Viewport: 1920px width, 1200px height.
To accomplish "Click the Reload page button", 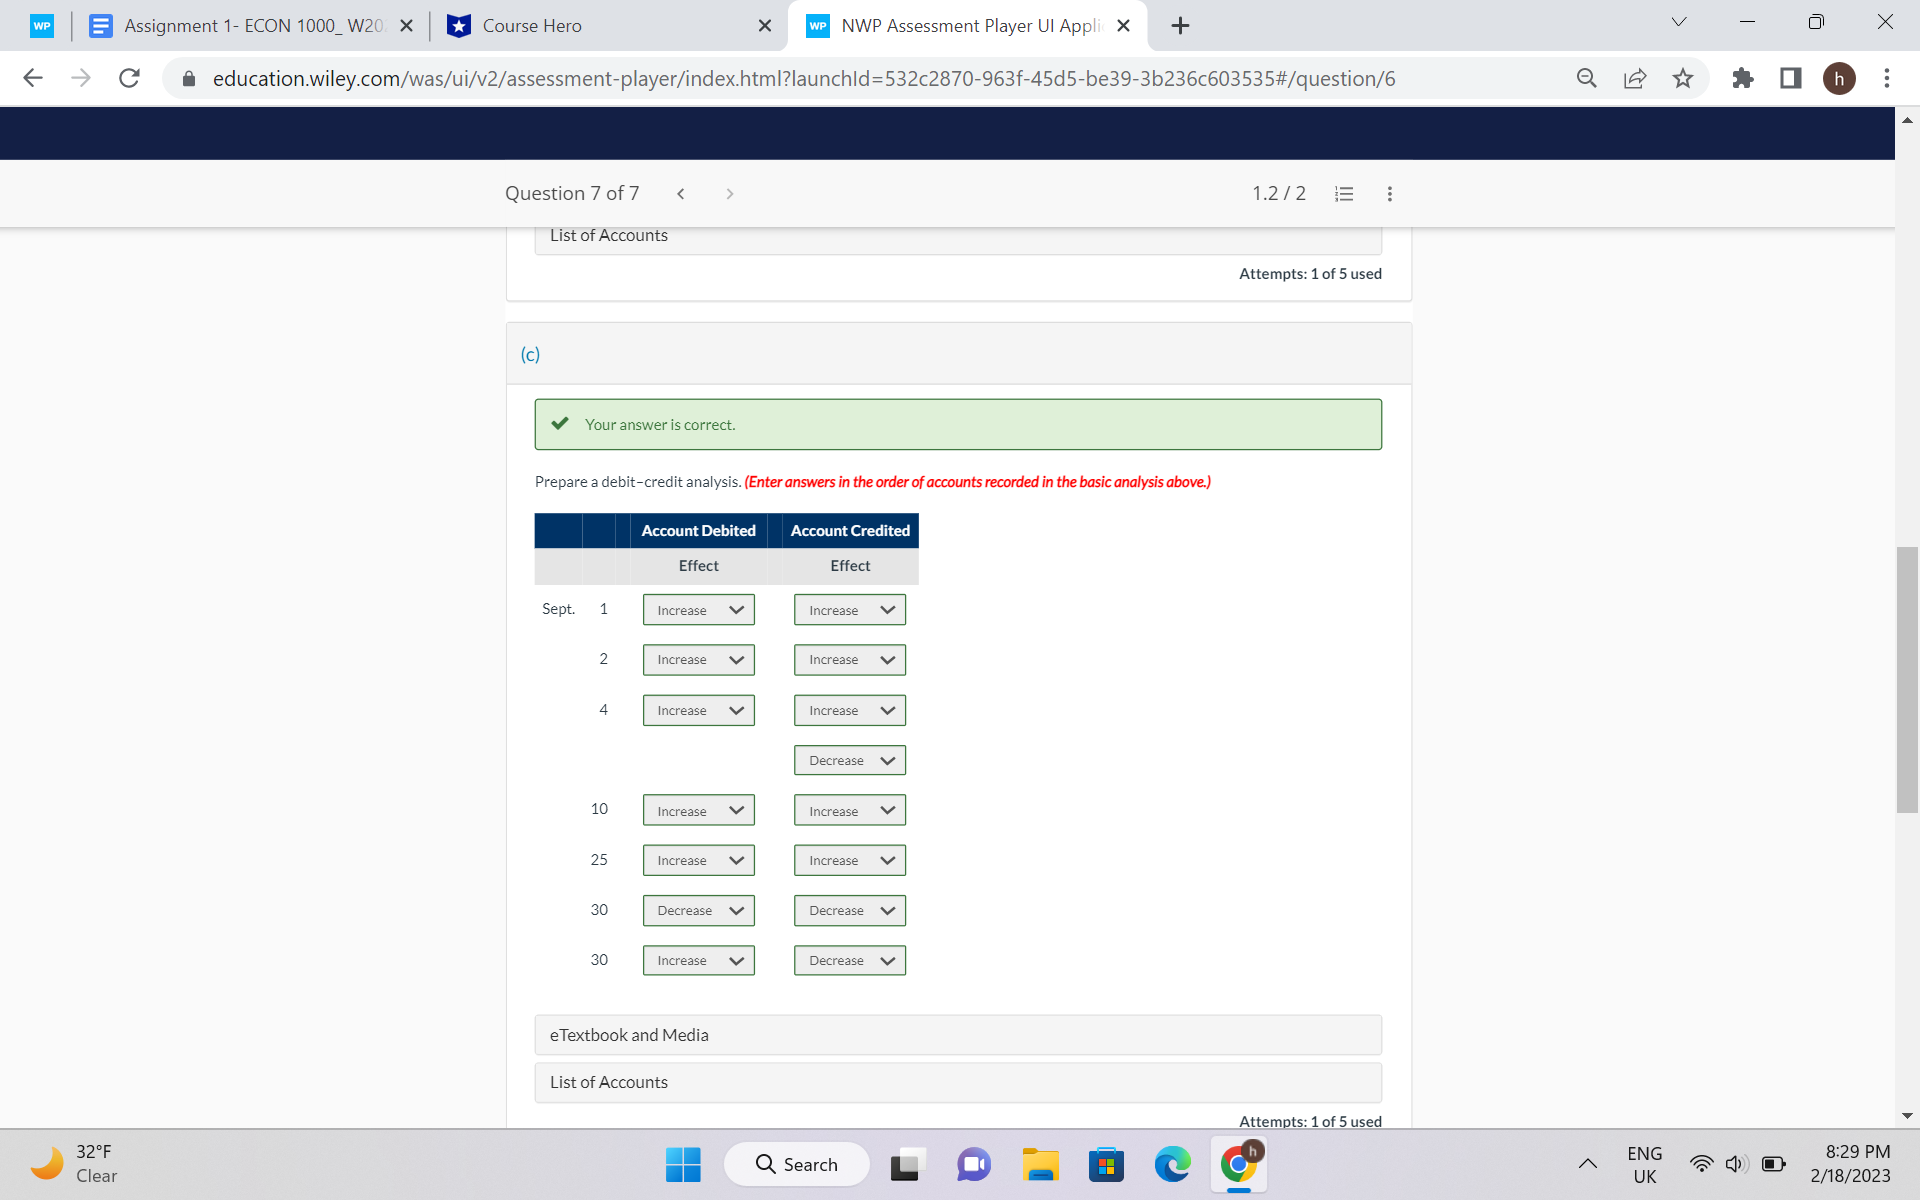I will (129, 78).
